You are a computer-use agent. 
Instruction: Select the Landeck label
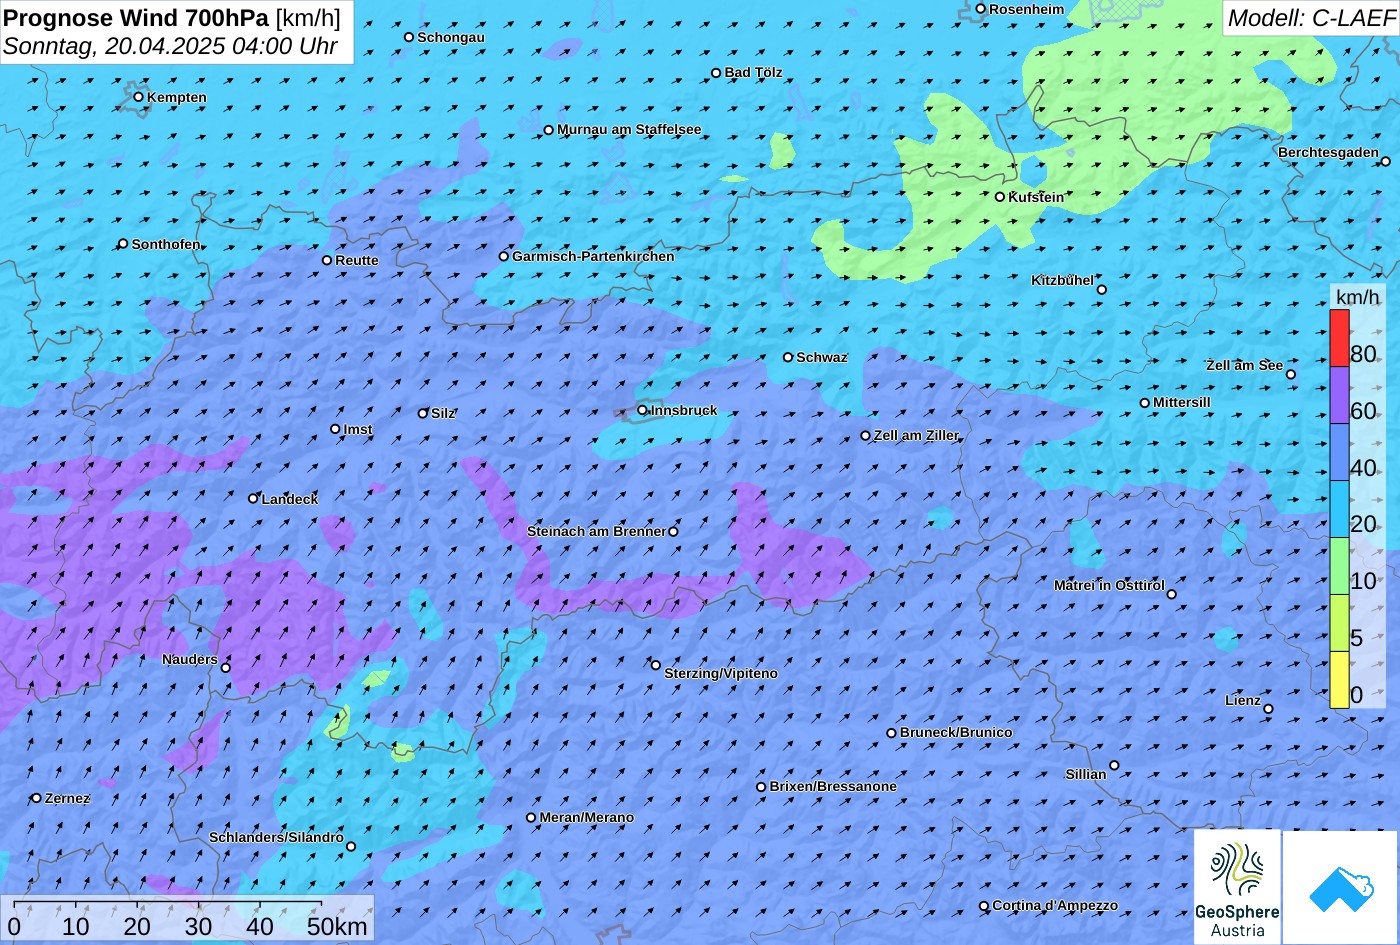[x=290, y=498]
